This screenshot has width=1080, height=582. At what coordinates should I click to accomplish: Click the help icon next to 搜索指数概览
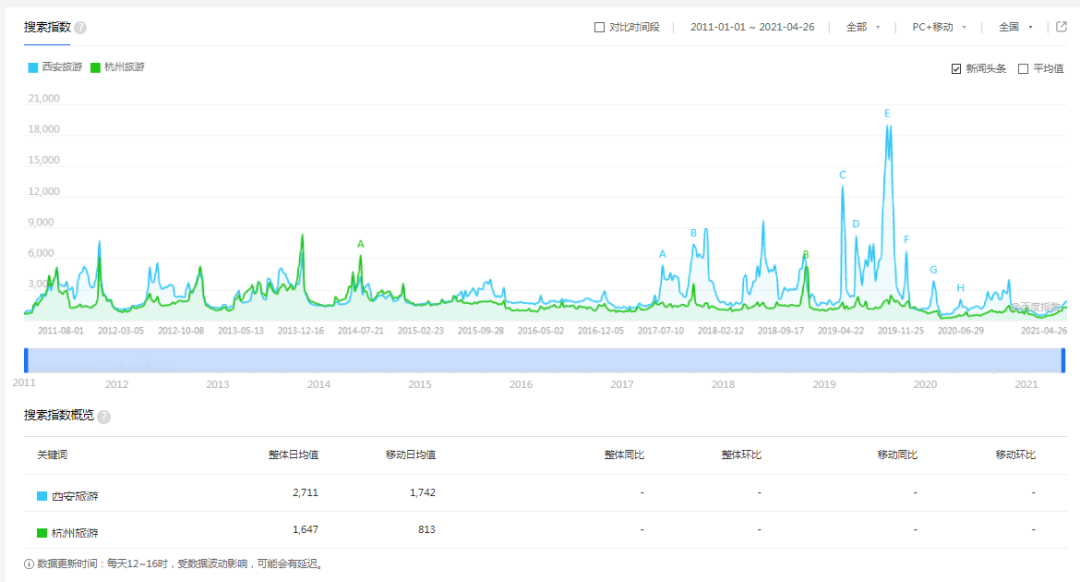[x=104, y=416]
